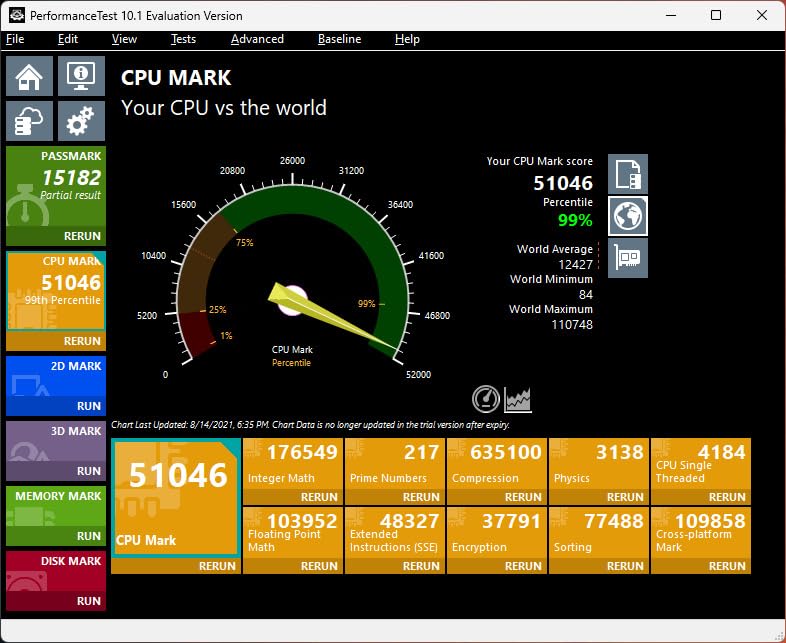This screenshot has height=643, width=786.
Task: Rerun the CPU Single Threaded test
Action: (x=701, y=497)
